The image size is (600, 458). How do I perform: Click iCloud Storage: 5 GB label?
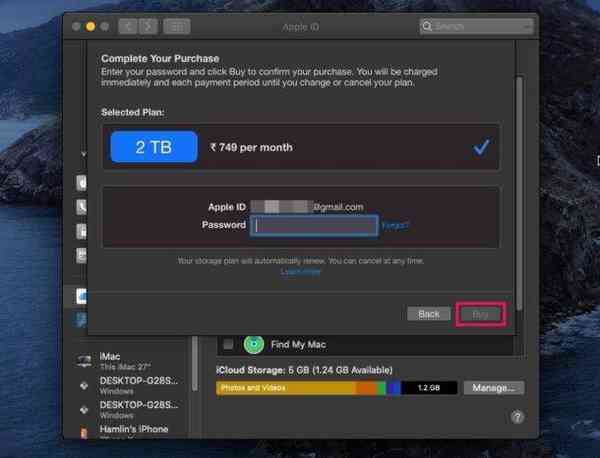click(x=305, y=370)
